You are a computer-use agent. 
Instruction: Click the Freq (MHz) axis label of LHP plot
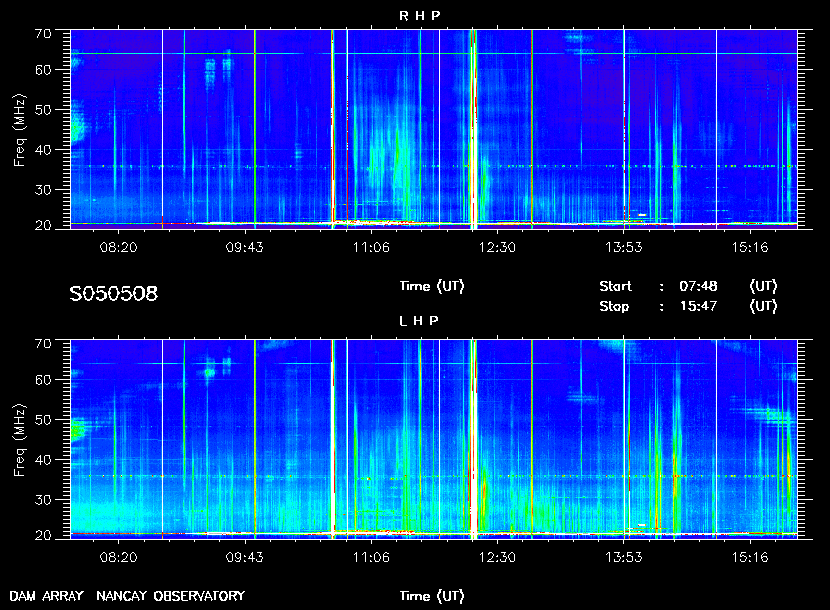click(20, 441)
